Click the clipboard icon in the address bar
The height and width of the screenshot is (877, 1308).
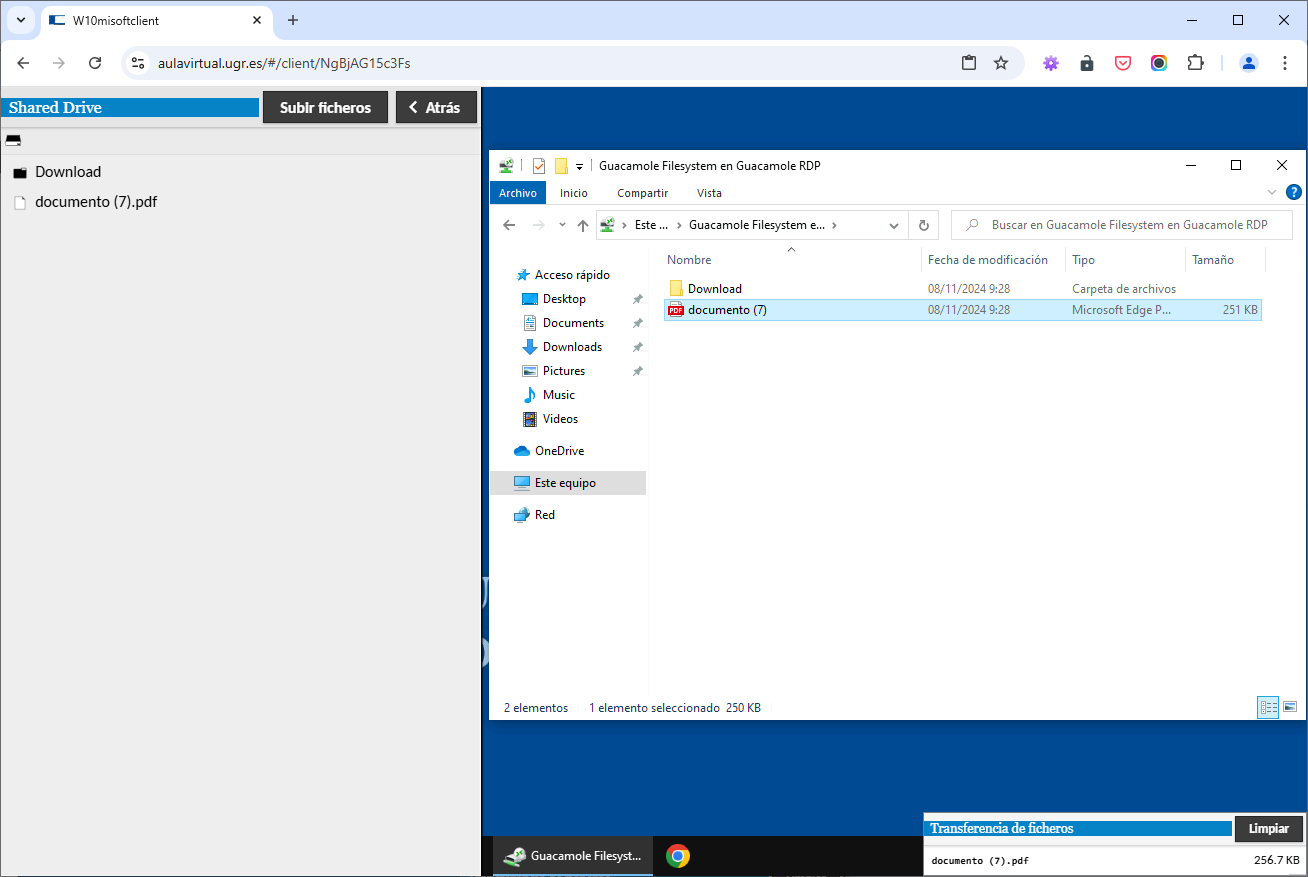(969, 63)
